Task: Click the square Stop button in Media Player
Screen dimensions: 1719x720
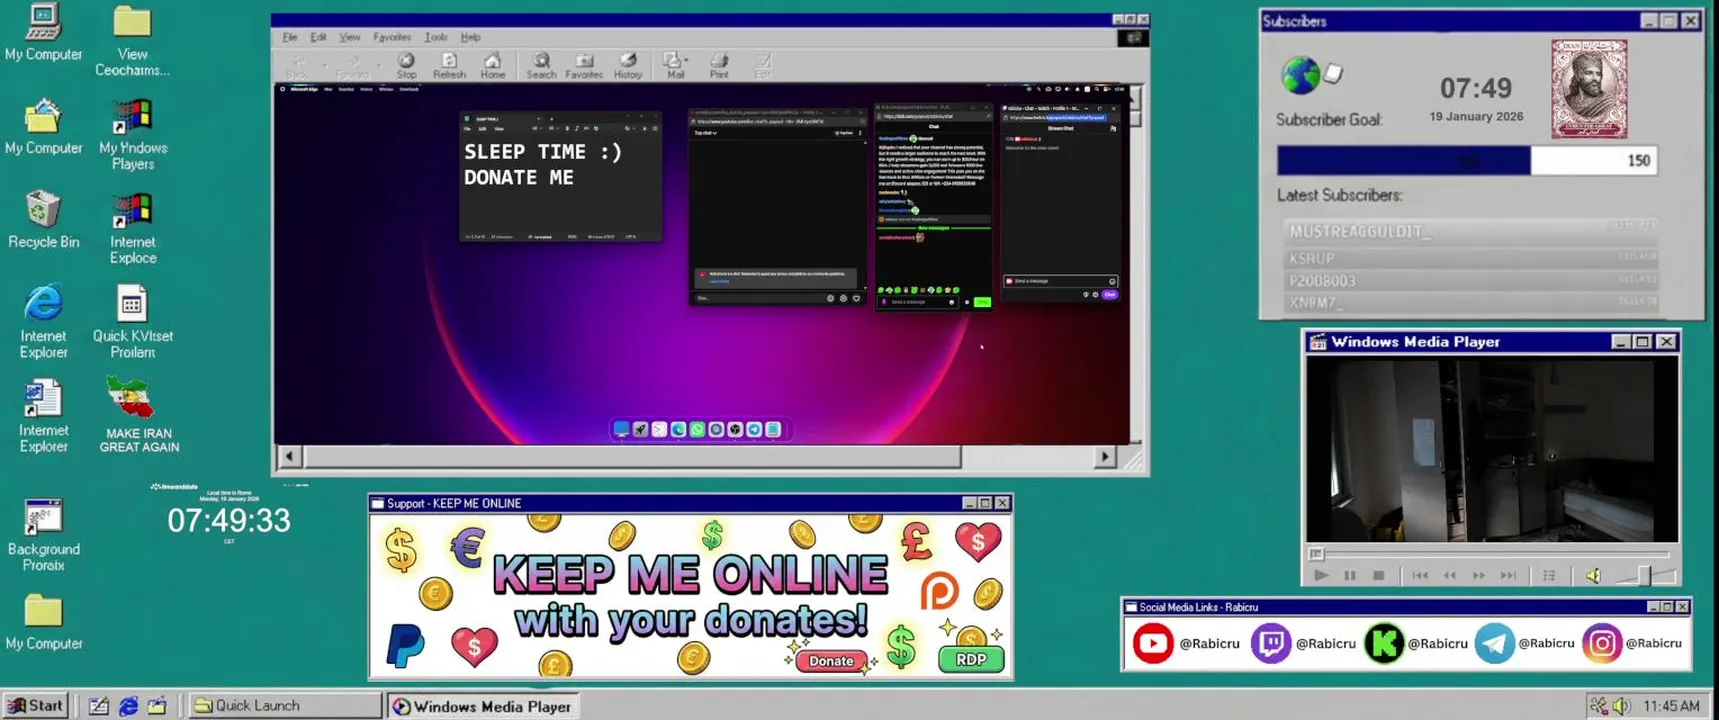Action: [1378, 575]
